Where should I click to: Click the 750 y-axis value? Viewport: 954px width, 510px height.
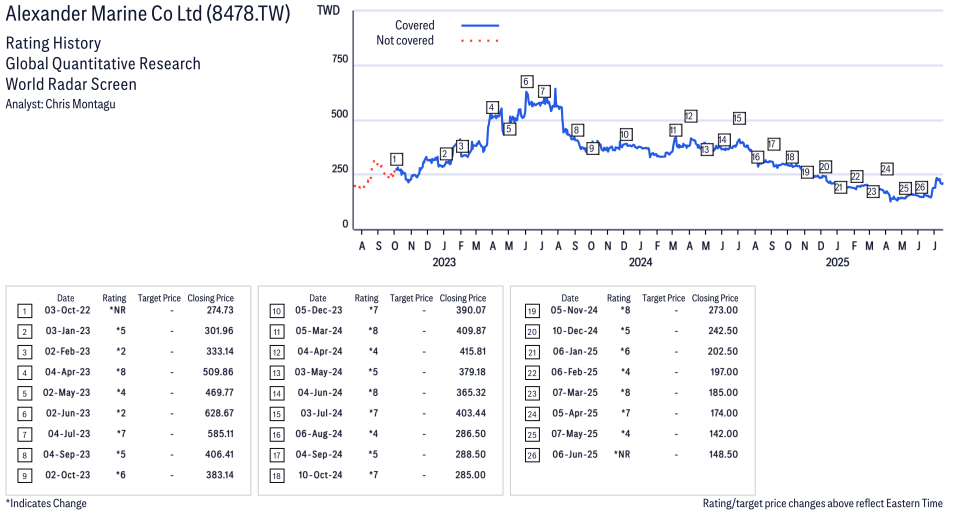[340, 59]
